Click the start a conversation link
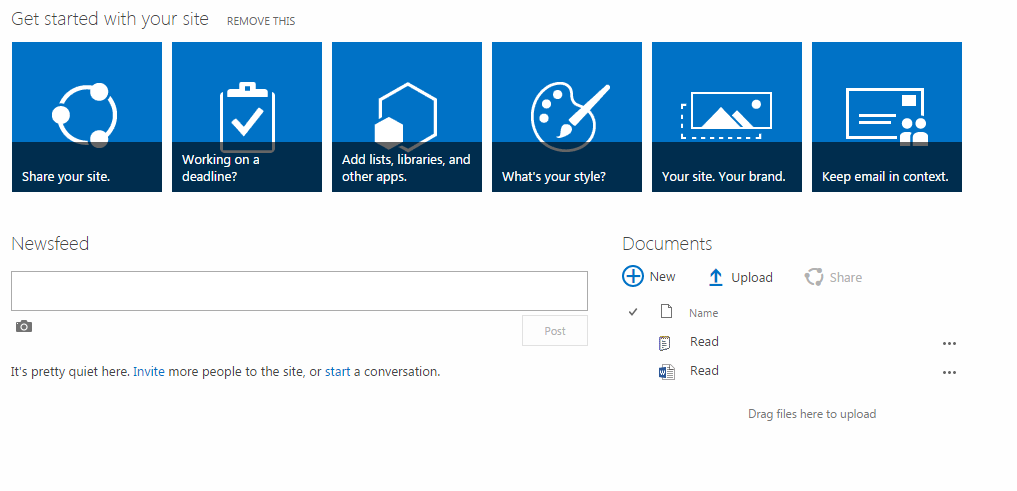 click(x=338, y=371)
